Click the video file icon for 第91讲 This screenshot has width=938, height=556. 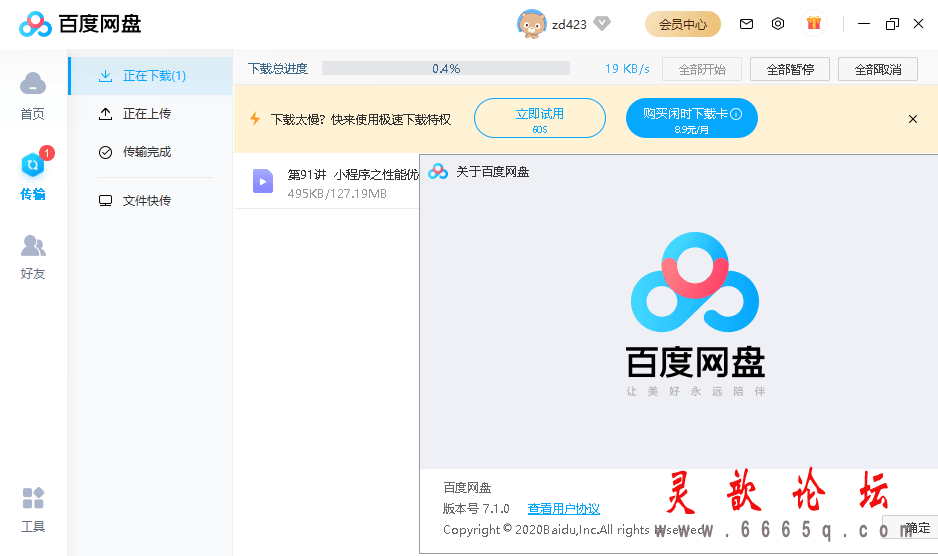(263, 181)
